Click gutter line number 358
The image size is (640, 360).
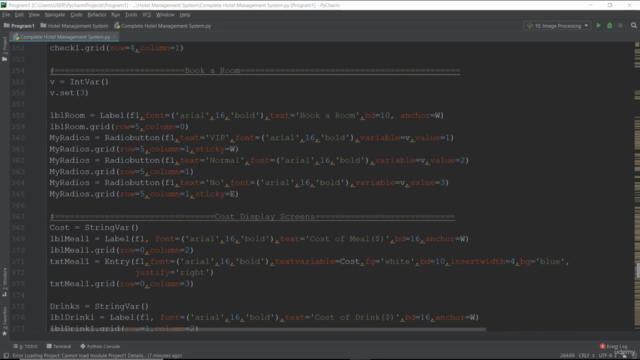tap(18, 116)
